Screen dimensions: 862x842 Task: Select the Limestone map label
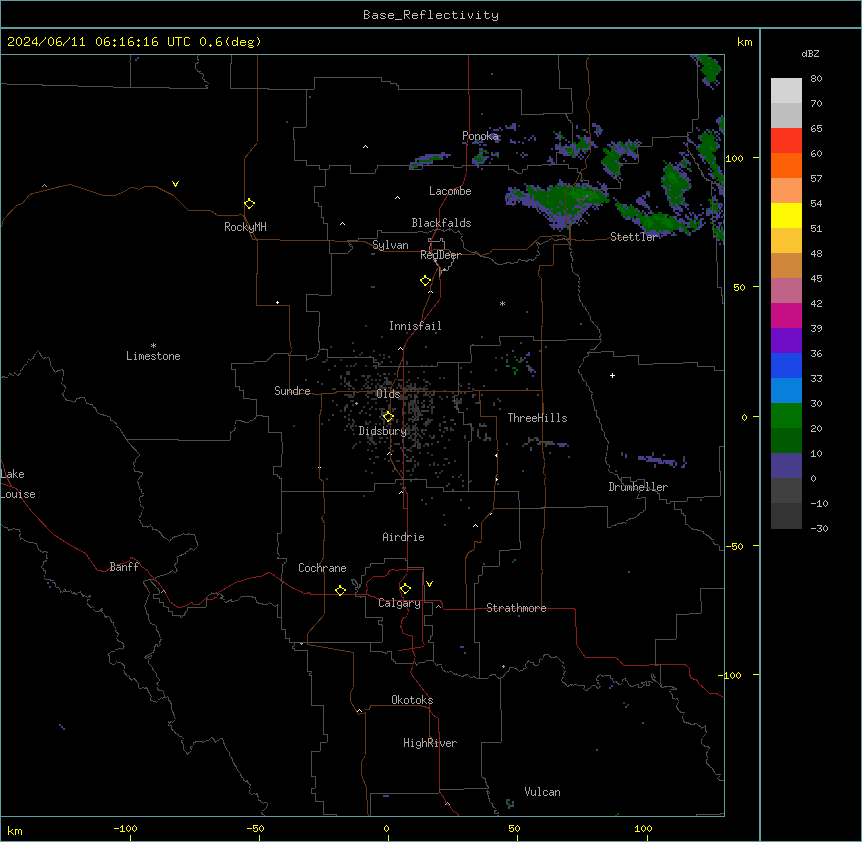(153, 356)
